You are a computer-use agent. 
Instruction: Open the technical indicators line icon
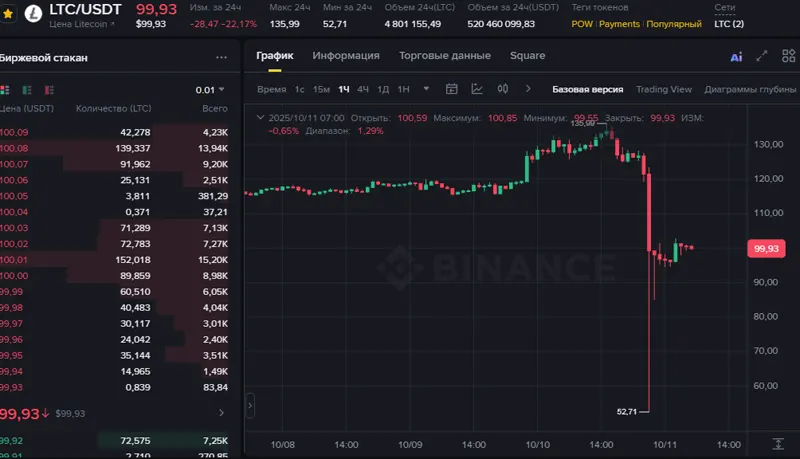tap(477, 89)
